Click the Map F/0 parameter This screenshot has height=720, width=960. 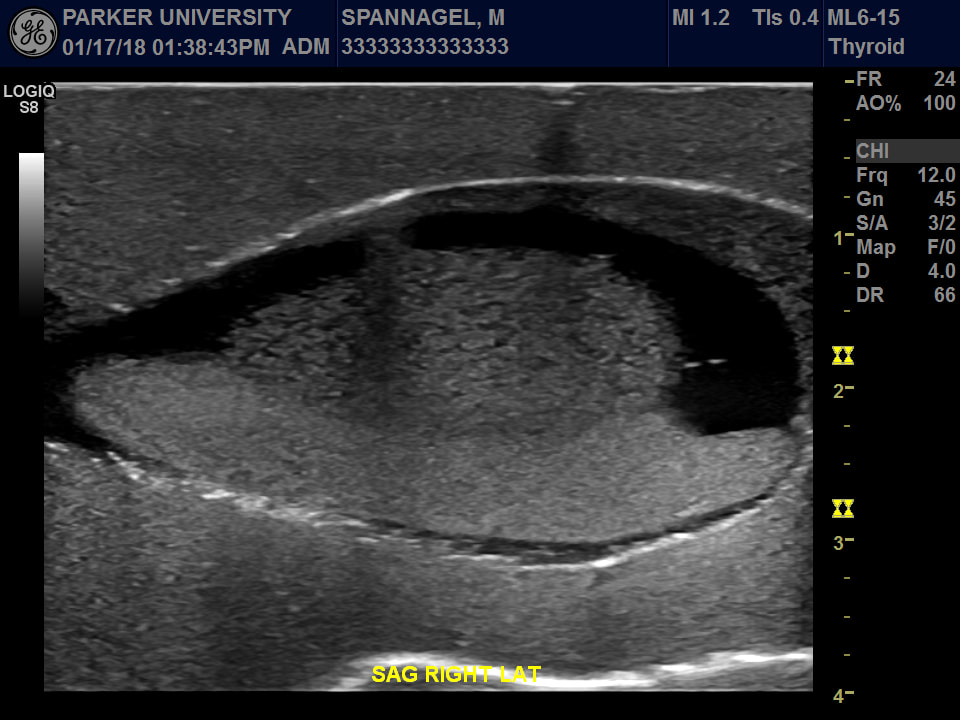(x=906, y=247)
